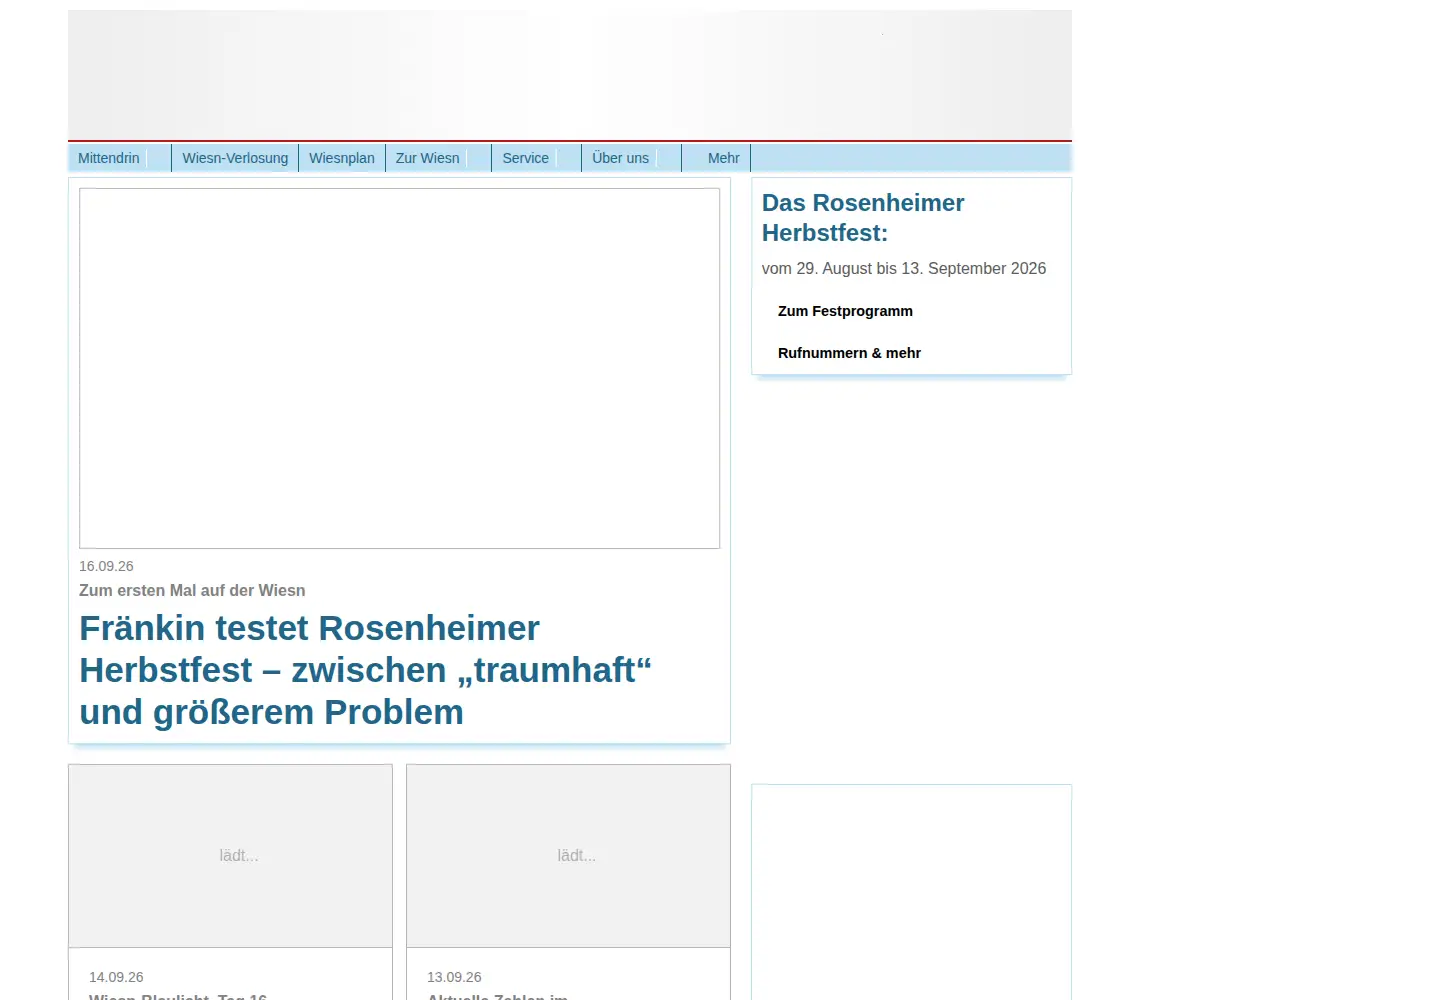The image size is (1440, 1000).
Task: Open the Wiesn-Verlosung menu item
Action: pos(235,158)
